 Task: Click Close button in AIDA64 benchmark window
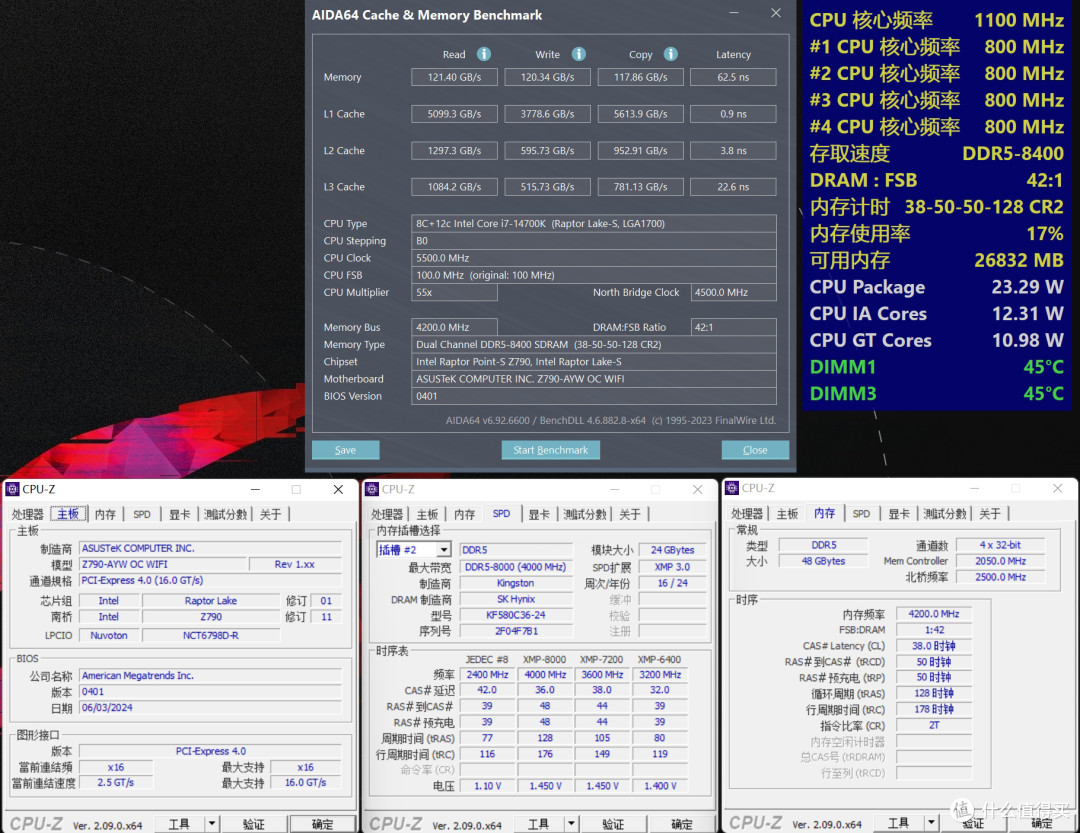pyautogui.click(x=755, y=450)
